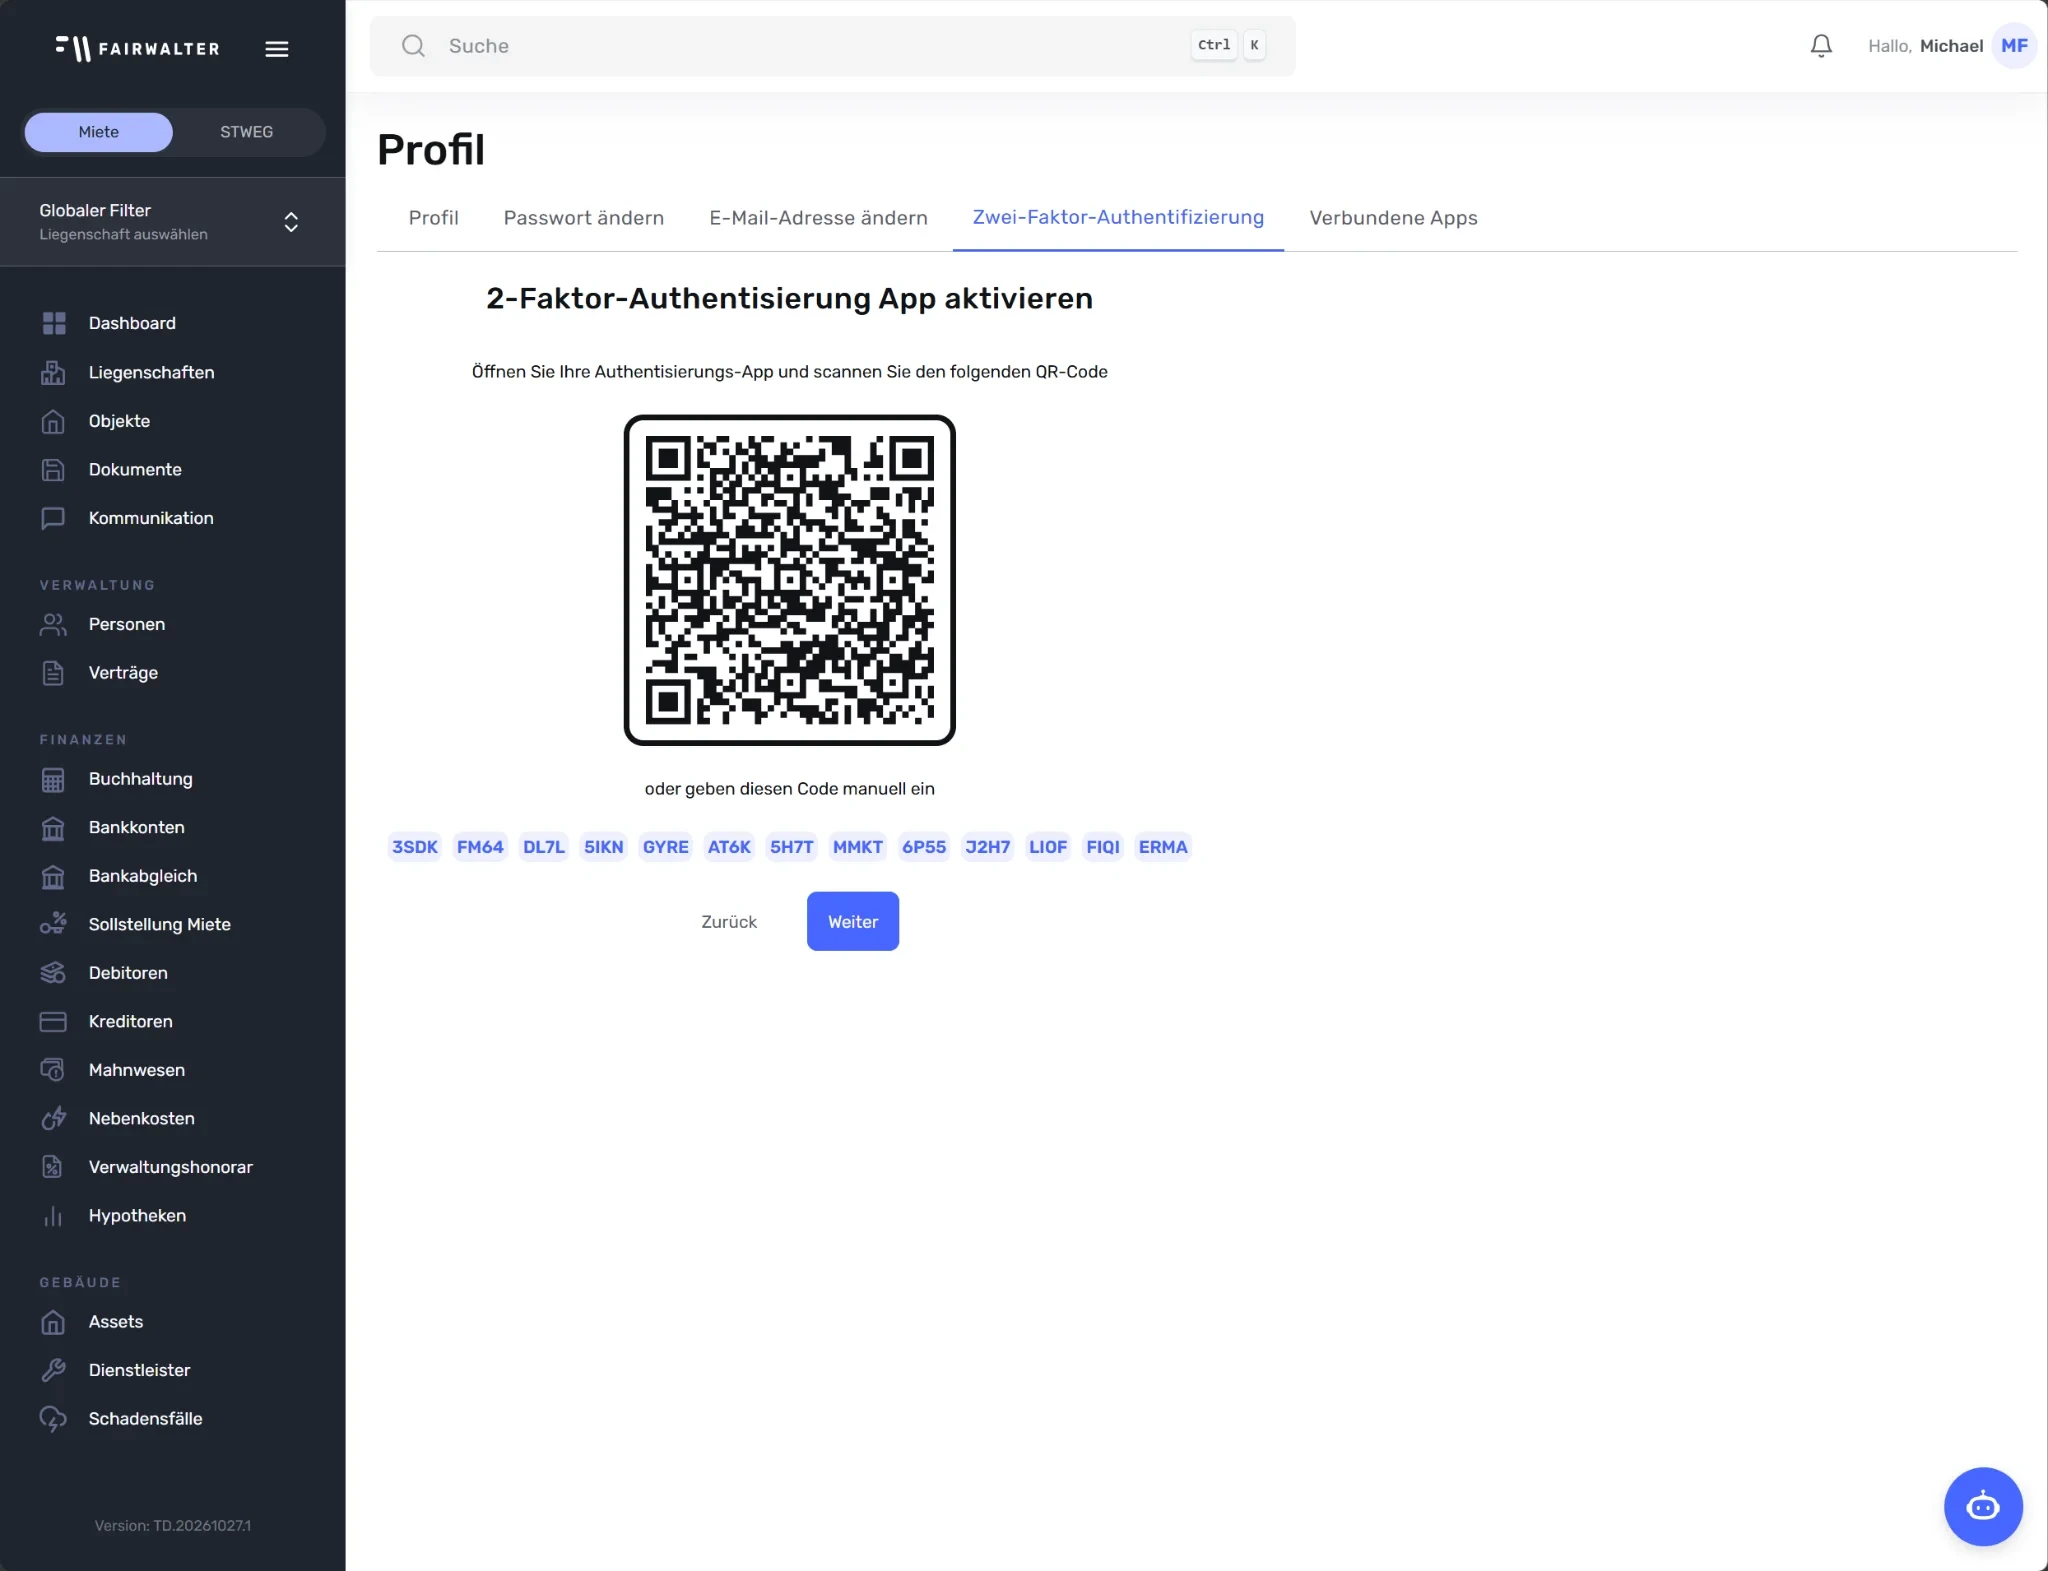The height and width of the screenshot is (1571, 2048).
Task: Click the Ctrl shortcut key hint
Action: coord(1214,45)
